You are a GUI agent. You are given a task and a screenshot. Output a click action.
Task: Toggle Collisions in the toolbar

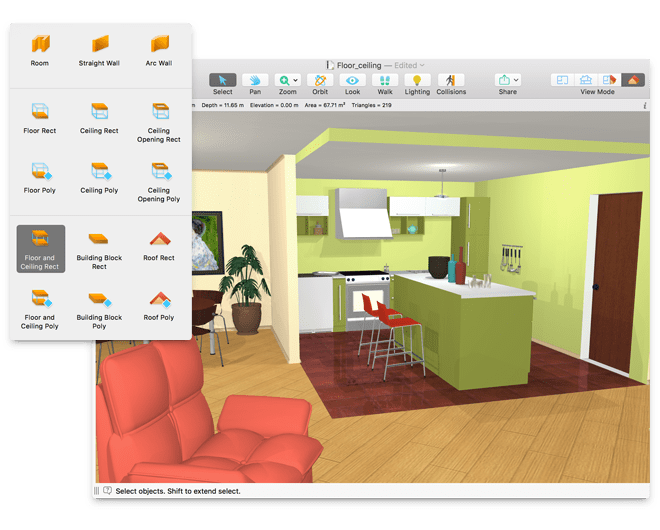coord(451,80)
